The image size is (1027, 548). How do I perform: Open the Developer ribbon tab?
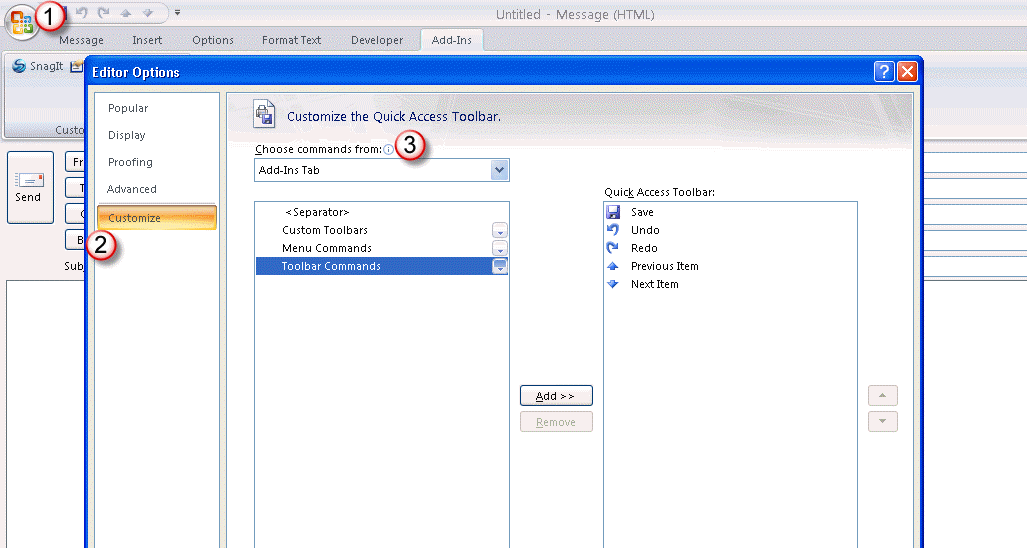point(377,40)
